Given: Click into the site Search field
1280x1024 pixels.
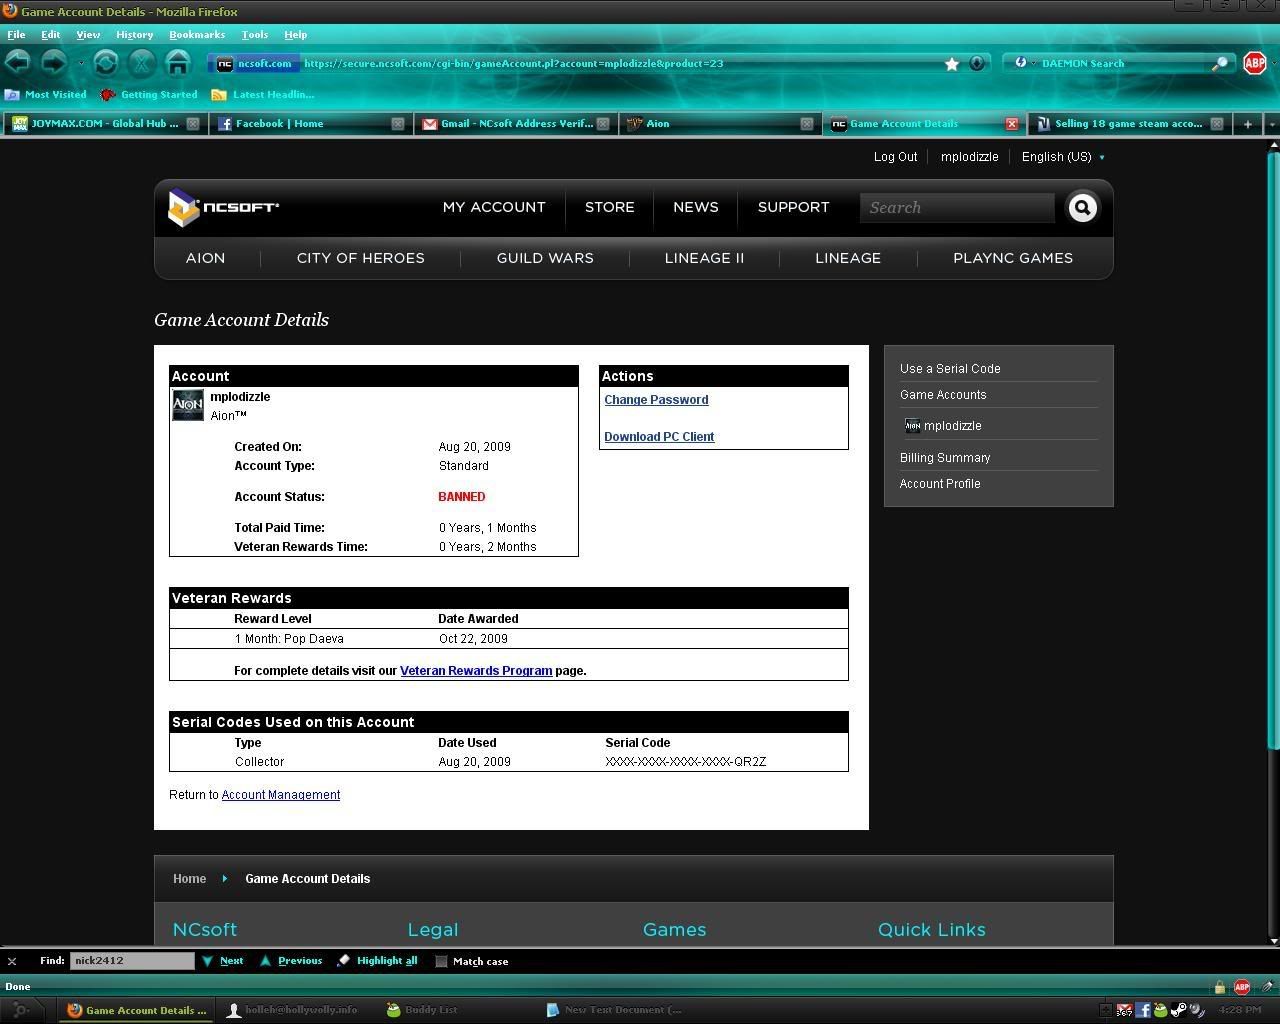Looking at the screenshot, I should 957,208.
